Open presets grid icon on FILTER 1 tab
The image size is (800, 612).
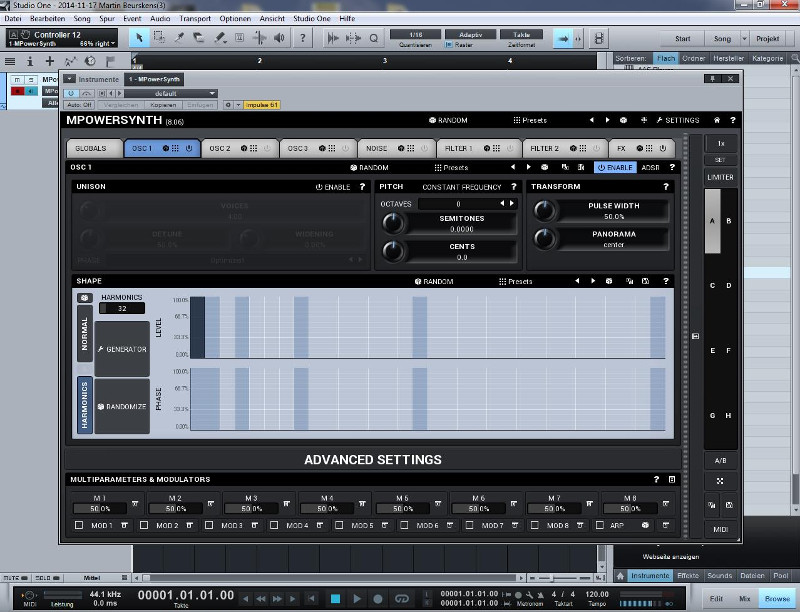496,148
